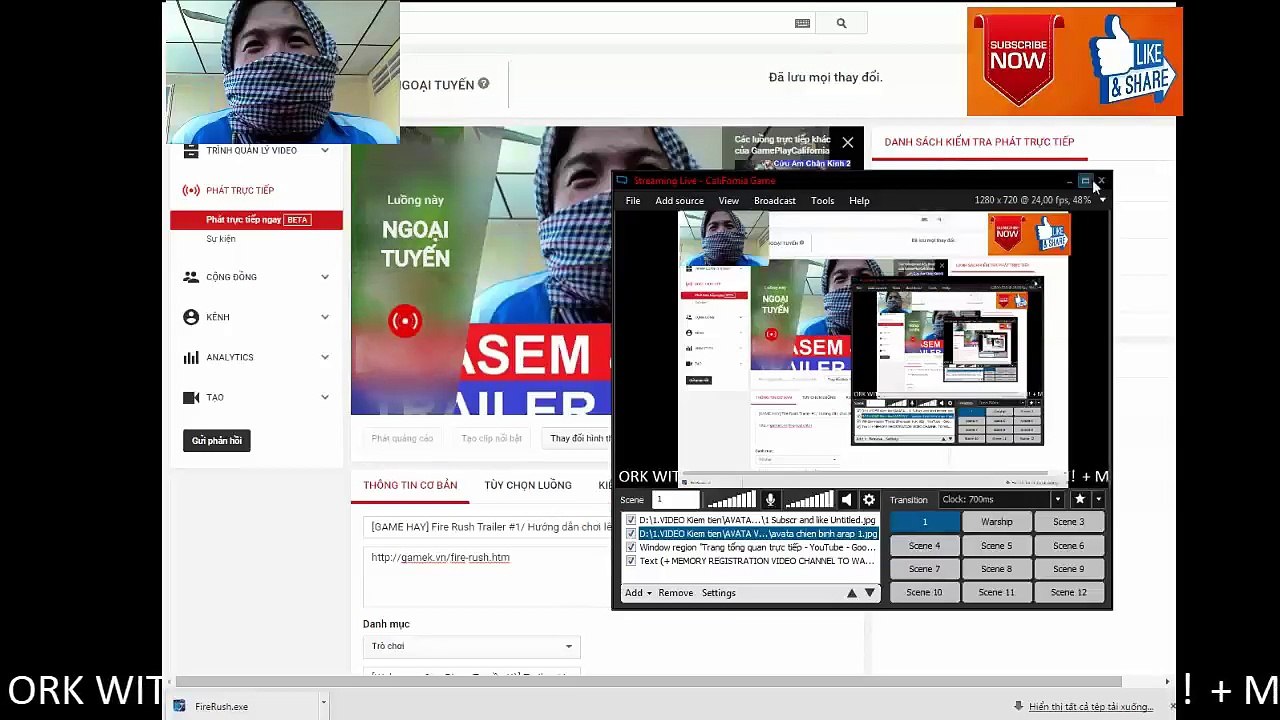Image resolution: width=1280 pixels, height=720 pixels.
Task: Expand the KÊNH section chevron
Action: tap(325, 317)
